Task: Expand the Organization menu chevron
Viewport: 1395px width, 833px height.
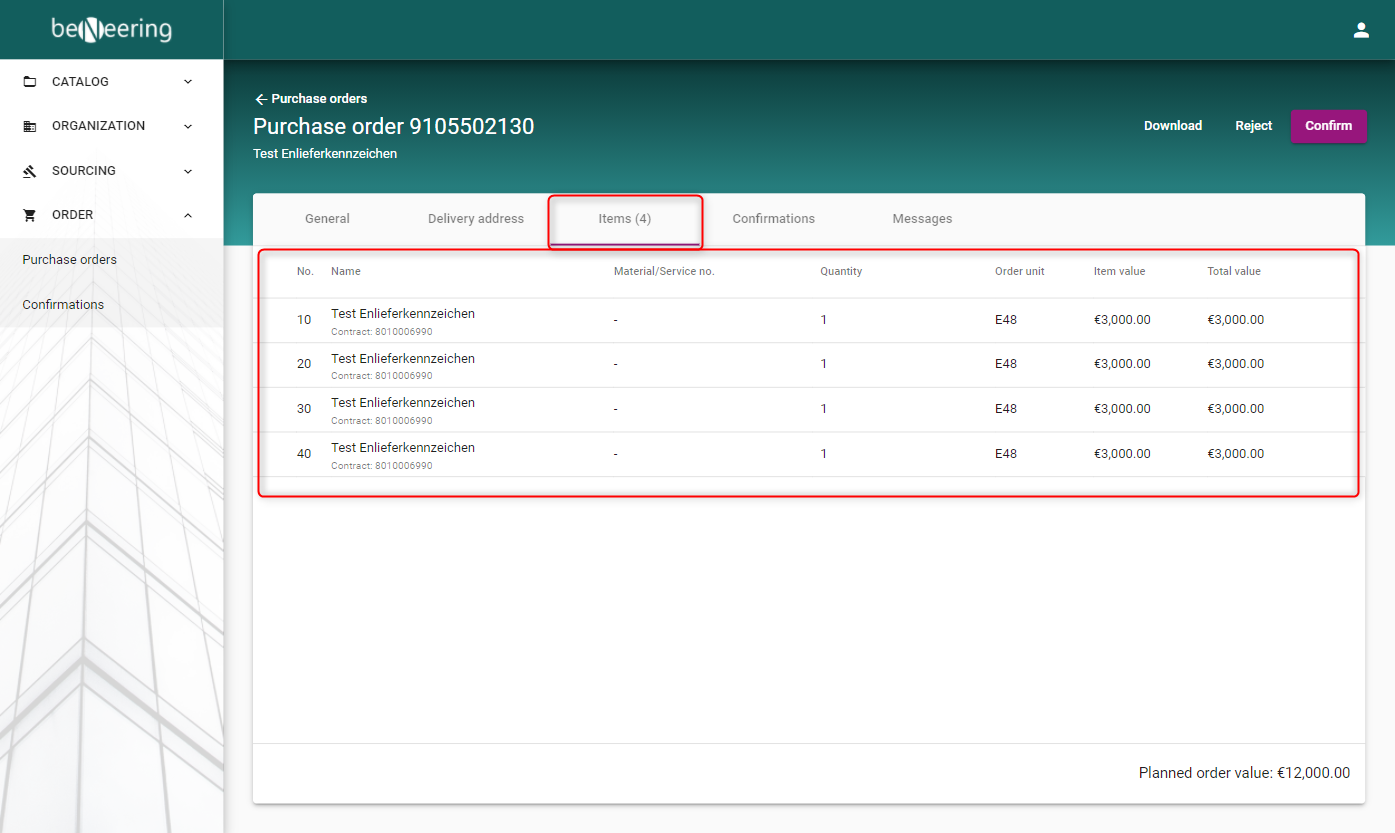Action: pos(188,126)
